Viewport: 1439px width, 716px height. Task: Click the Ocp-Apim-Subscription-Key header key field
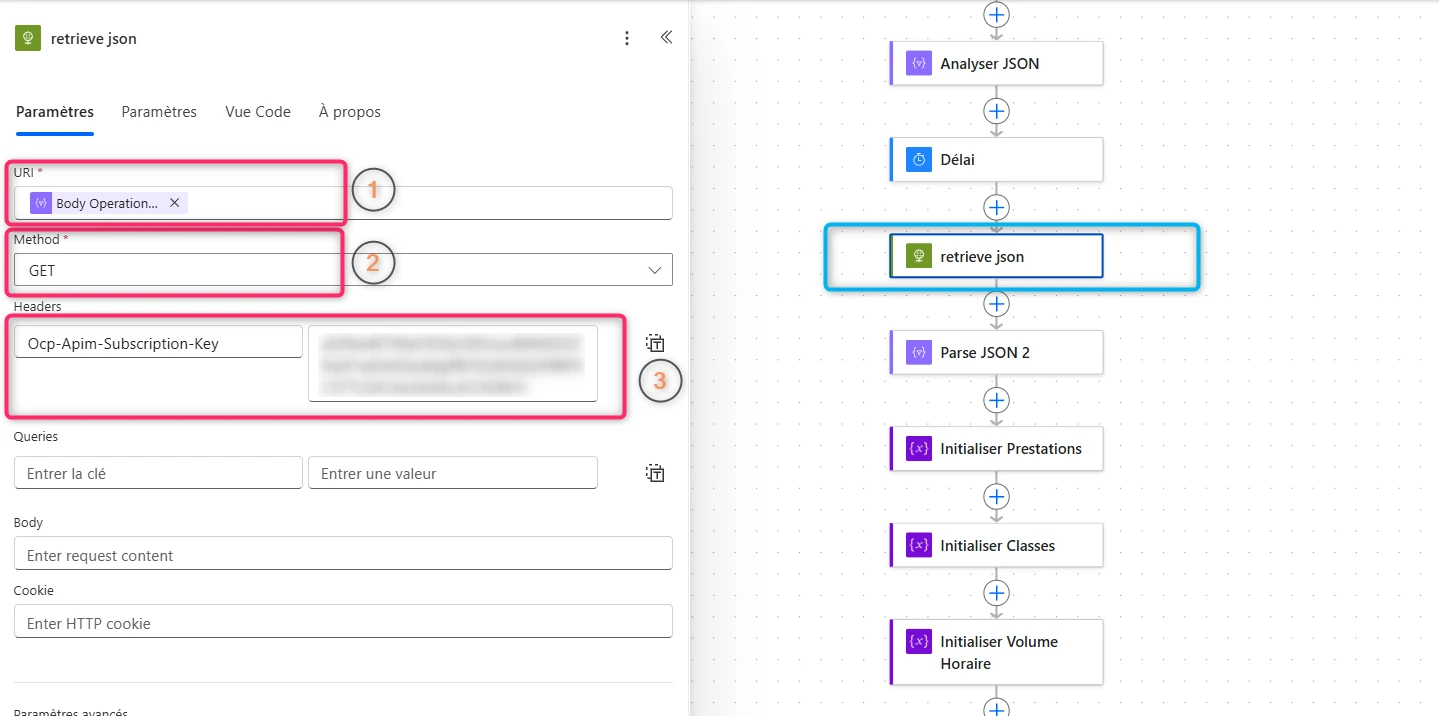click(158, 342)
